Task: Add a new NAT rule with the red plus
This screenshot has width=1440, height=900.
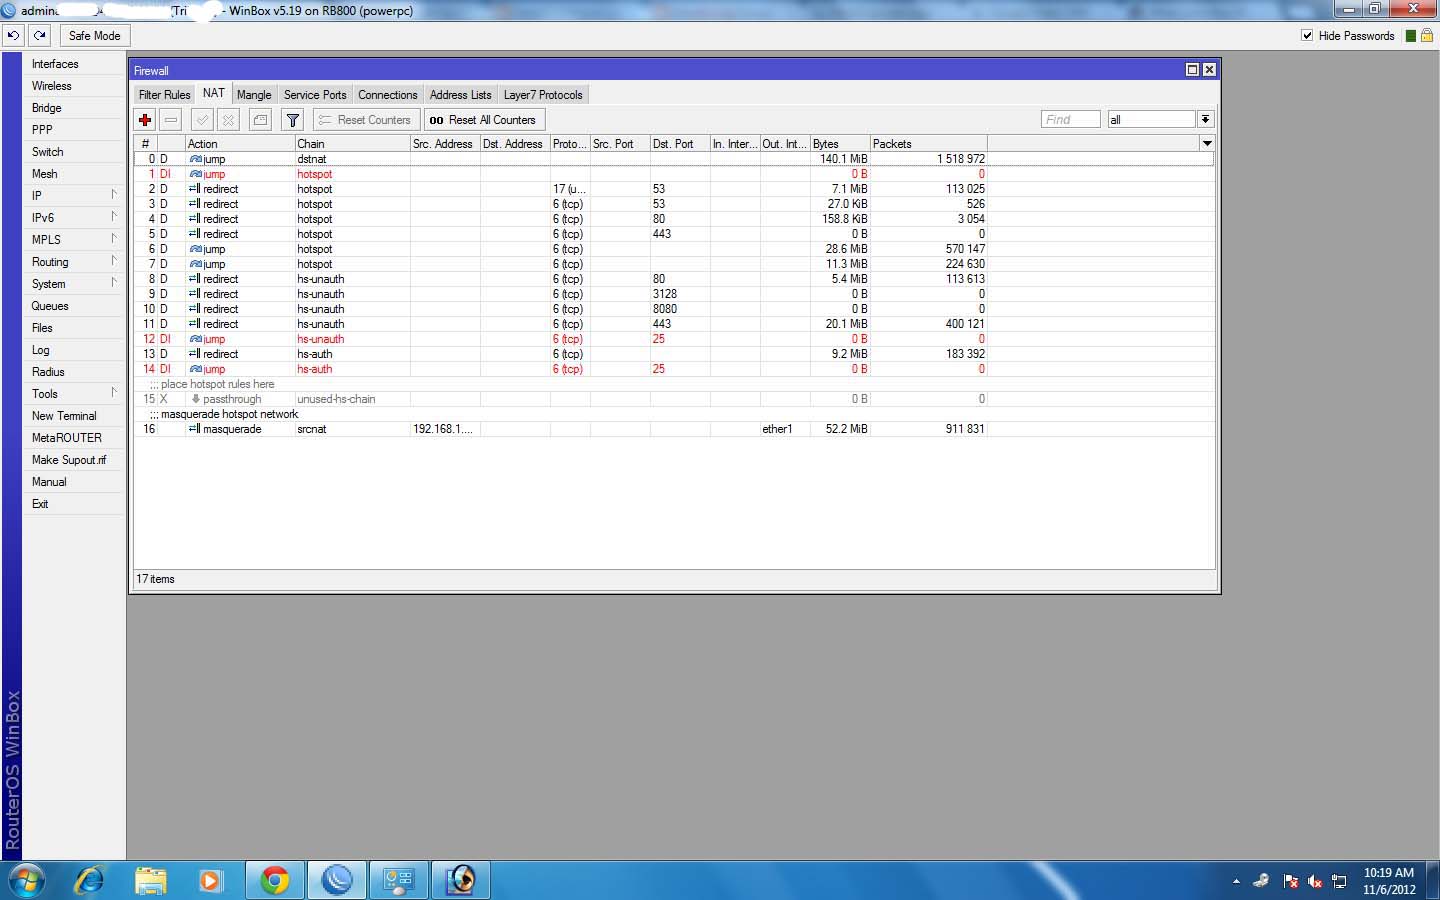Action: pos(145,120)
